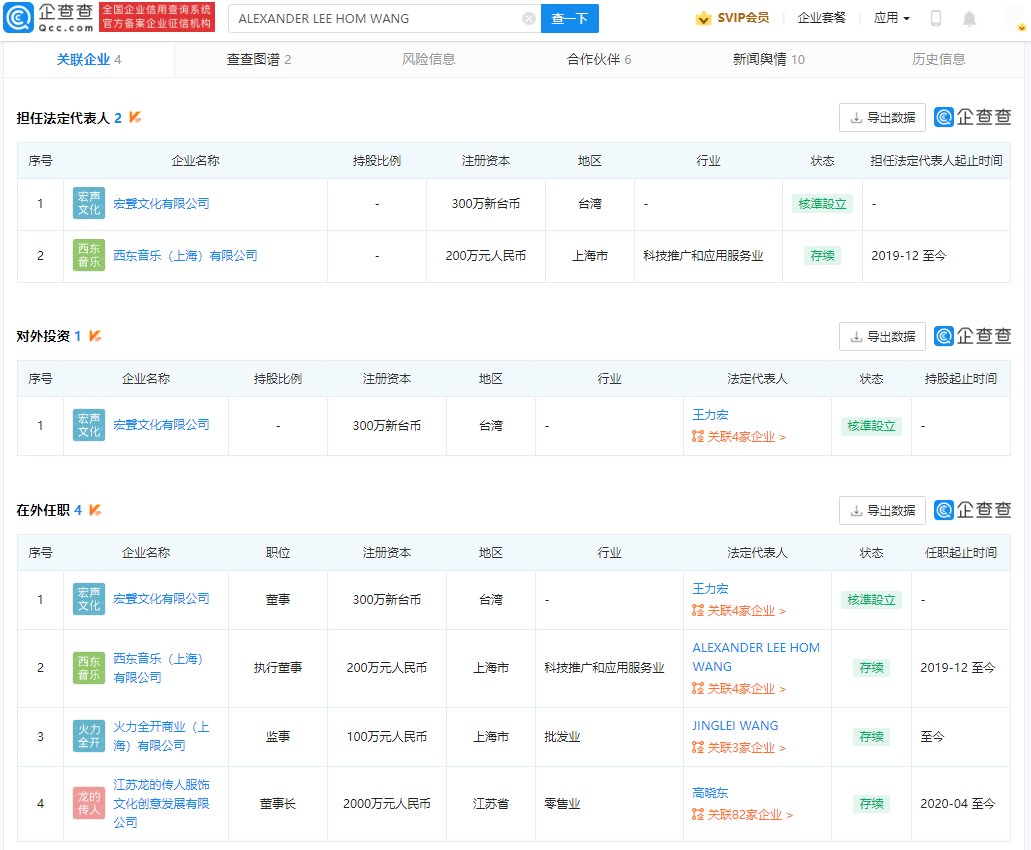Click 龙的传人 company logo icon
The image size is (1031, 850).
pyautogui.click(x=89, y=803)
